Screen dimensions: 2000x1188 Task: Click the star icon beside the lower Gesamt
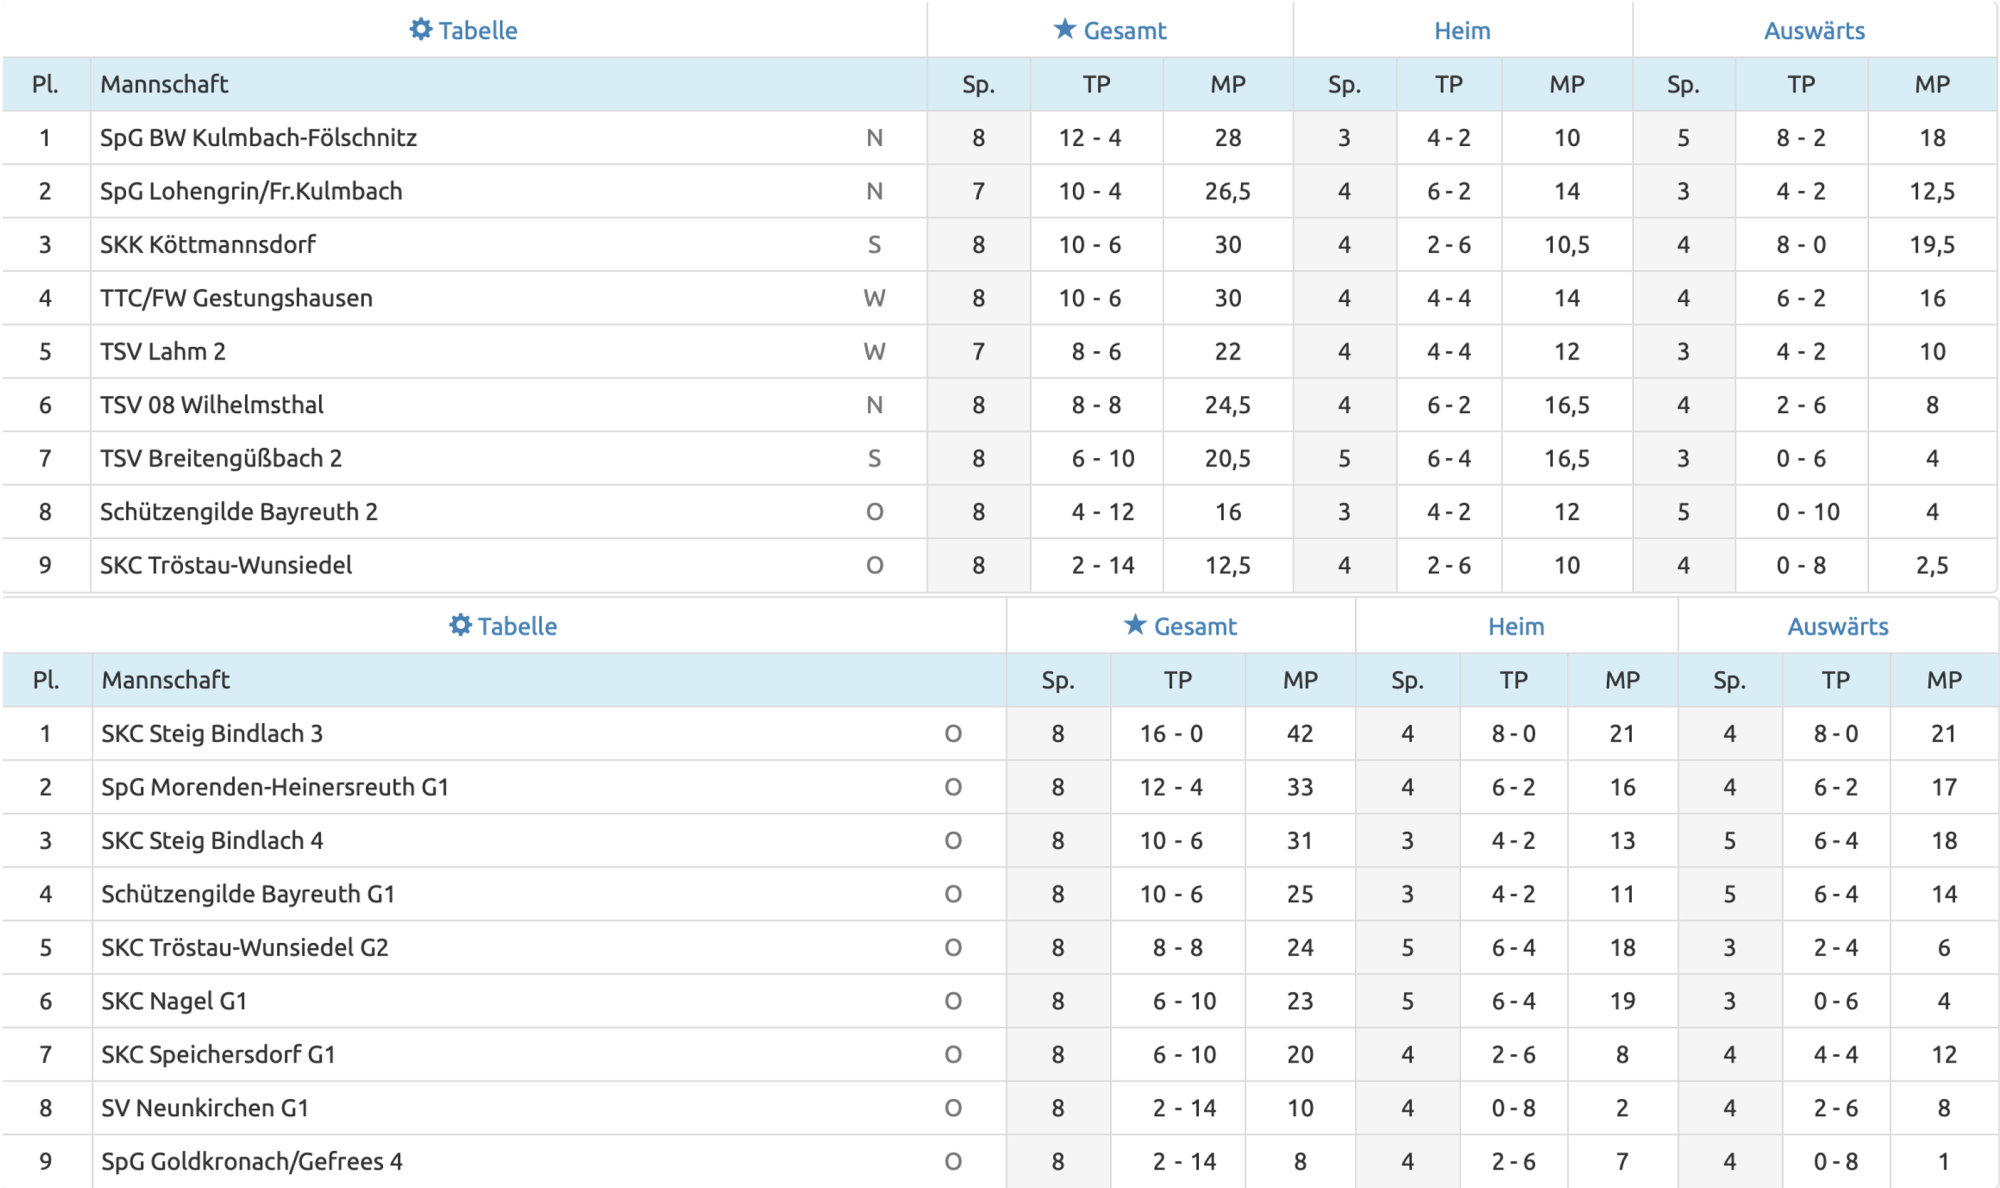(1135, 626)
